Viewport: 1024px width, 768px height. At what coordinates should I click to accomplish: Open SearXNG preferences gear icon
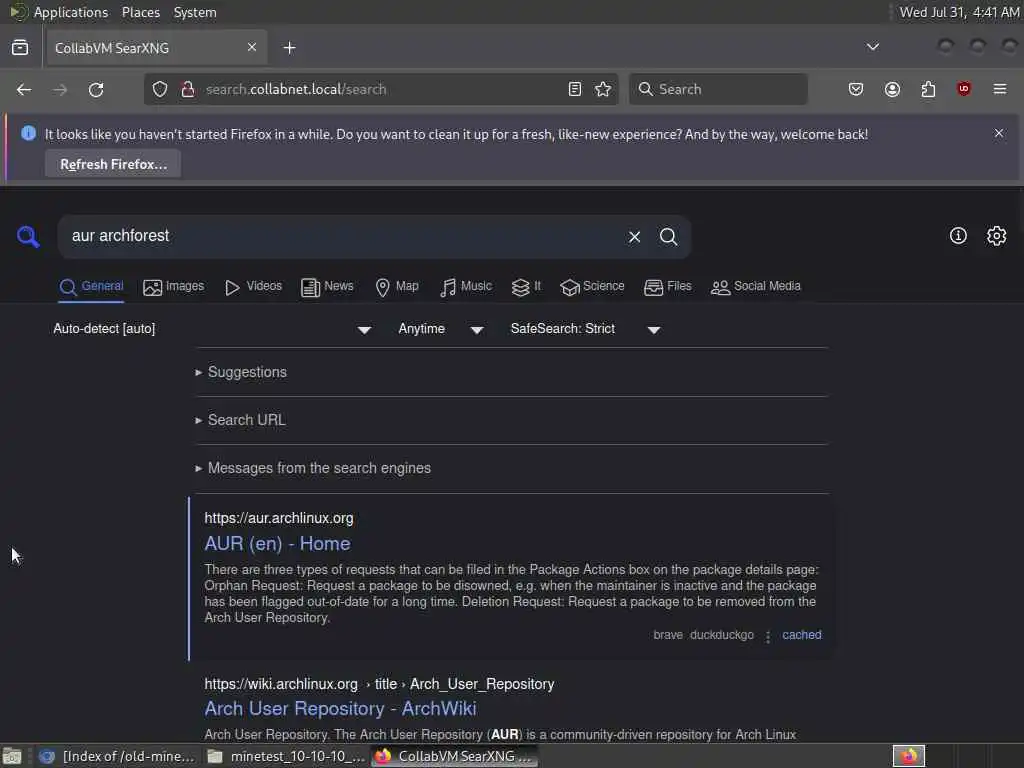(996, 236)
